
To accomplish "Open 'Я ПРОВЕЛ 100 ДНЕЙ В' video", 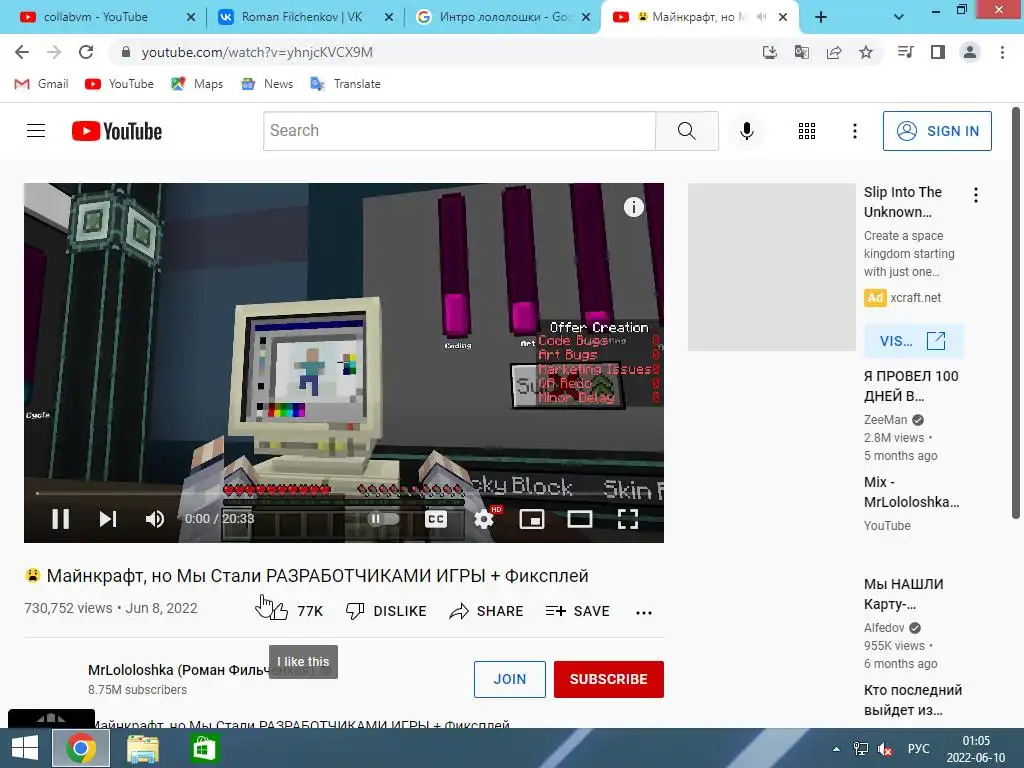I will pyautogui.click(x=911, y=386).
